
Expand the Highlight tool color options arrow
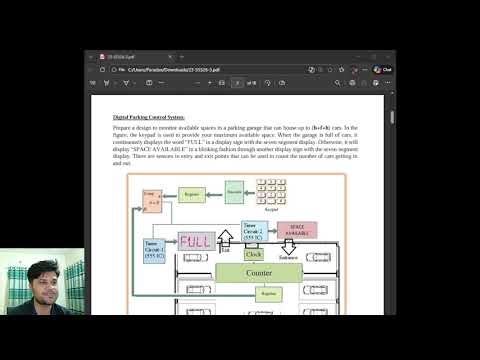click(115, 83)
